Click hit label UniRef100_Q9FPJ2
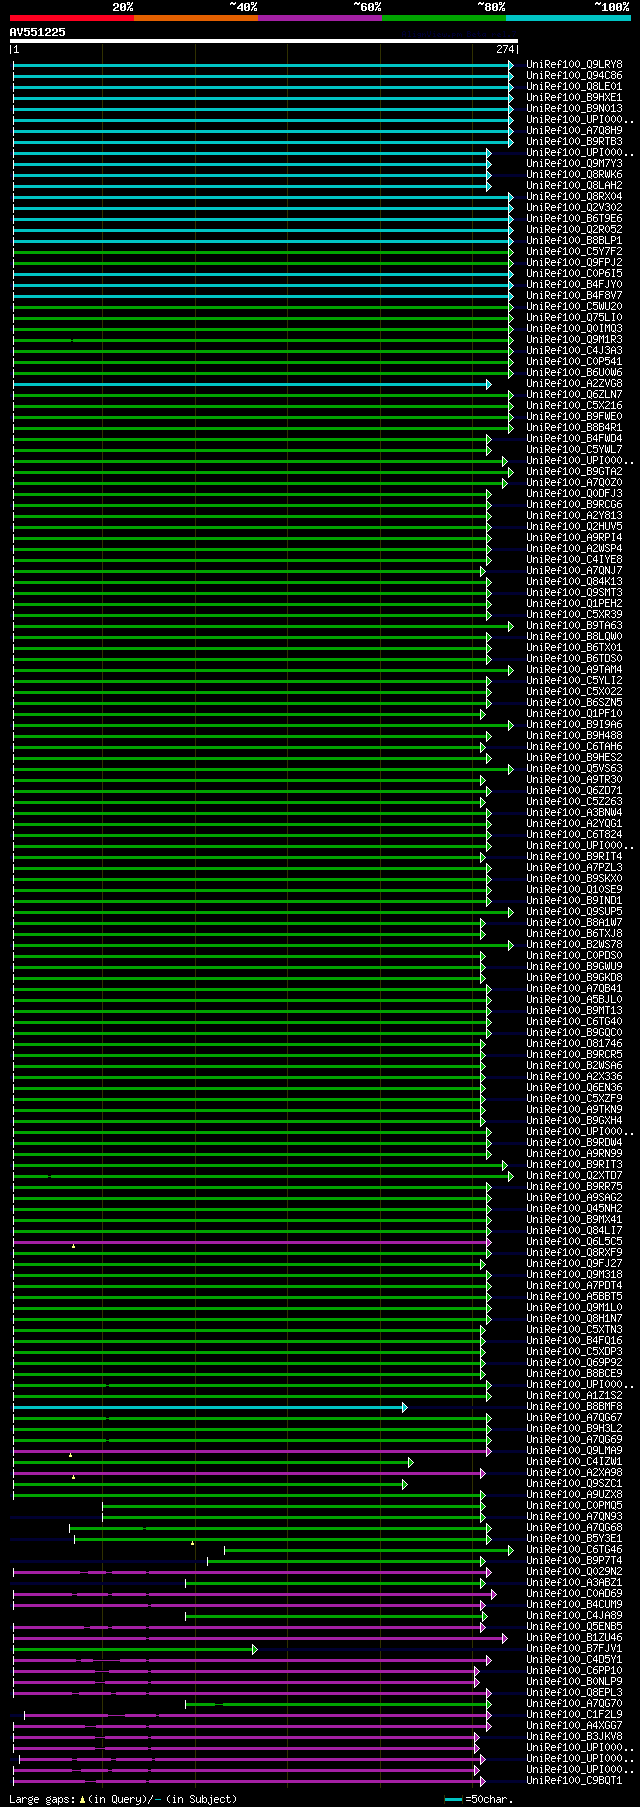The width and height of the screenshot is (640, 1807). [x=574, y=262]
